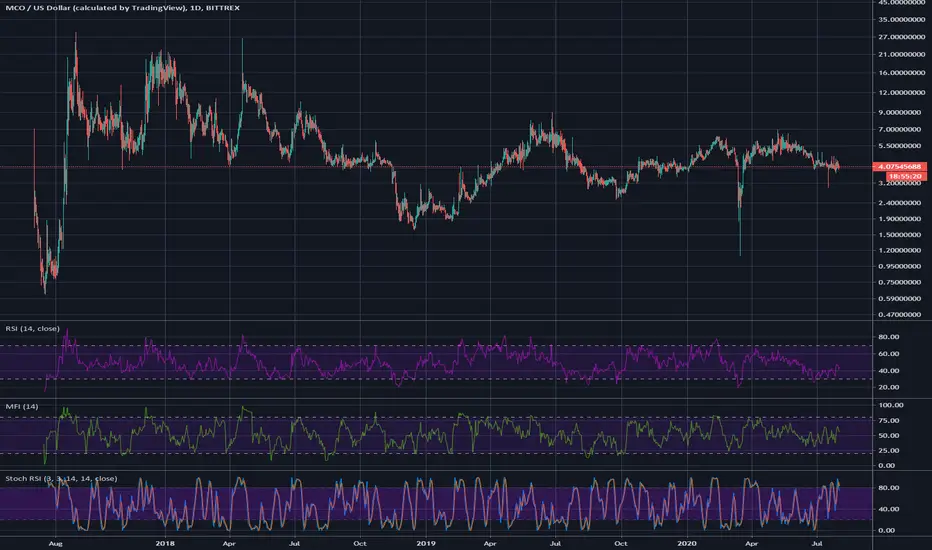The width and height of the screenshot is (932, 550).
Task: Click the 9.00000000 price scale label
Action: (903, 112)
